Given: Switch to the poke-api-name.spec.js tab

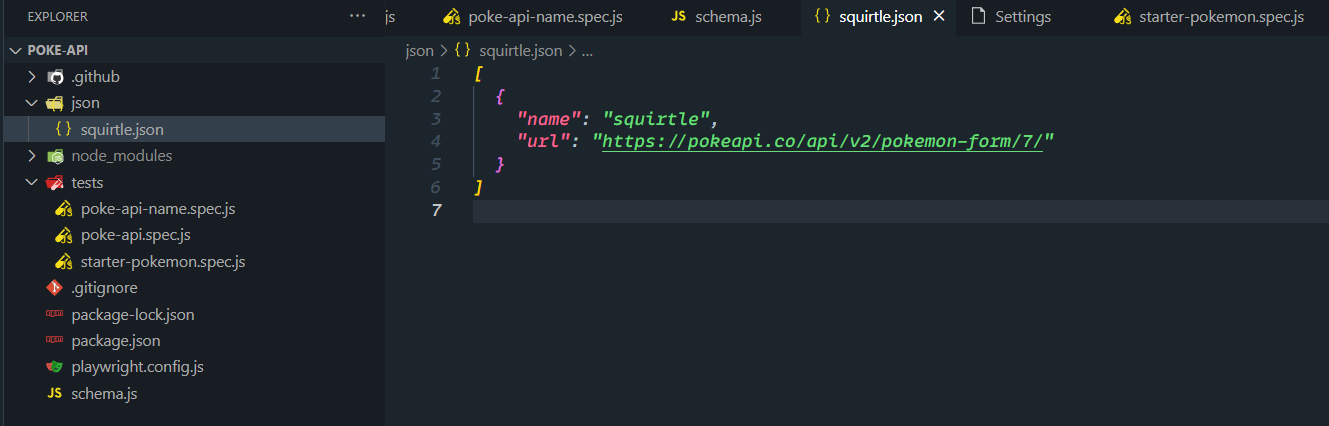Looking at the screenshot, I should [x=531, y=17].
